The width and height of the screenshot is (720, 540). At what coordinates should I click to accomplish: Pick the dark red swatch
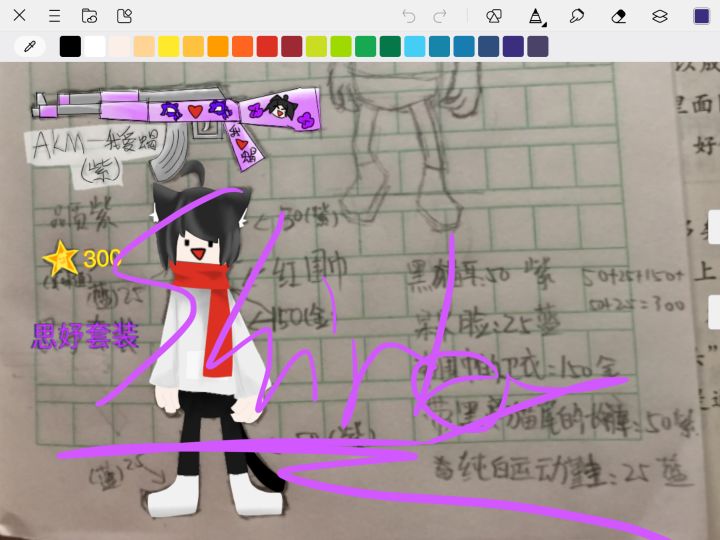click(x=292, y=46)
